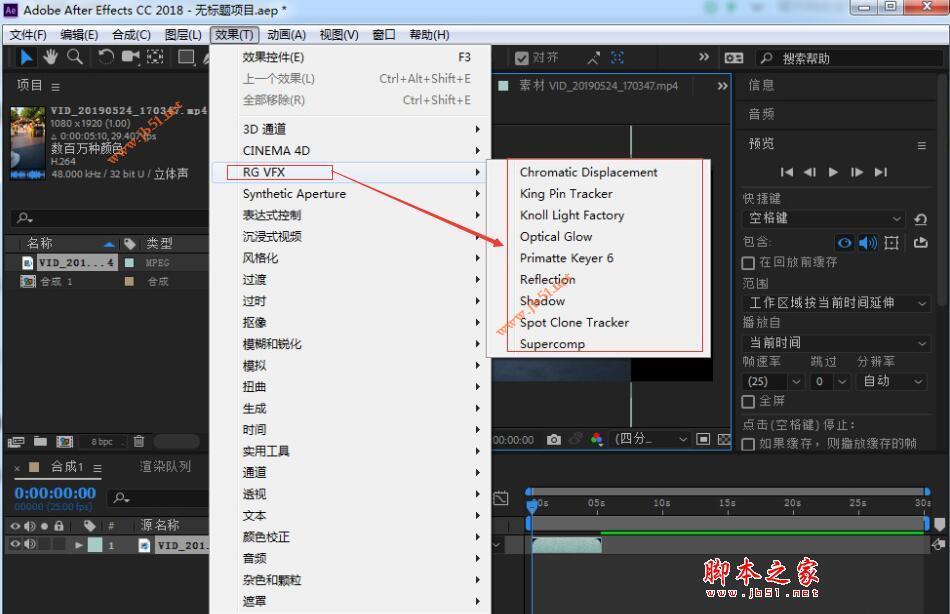The image size is (950, 614).
Task: Expand the 信息 panel
Action: click(761, 85)
